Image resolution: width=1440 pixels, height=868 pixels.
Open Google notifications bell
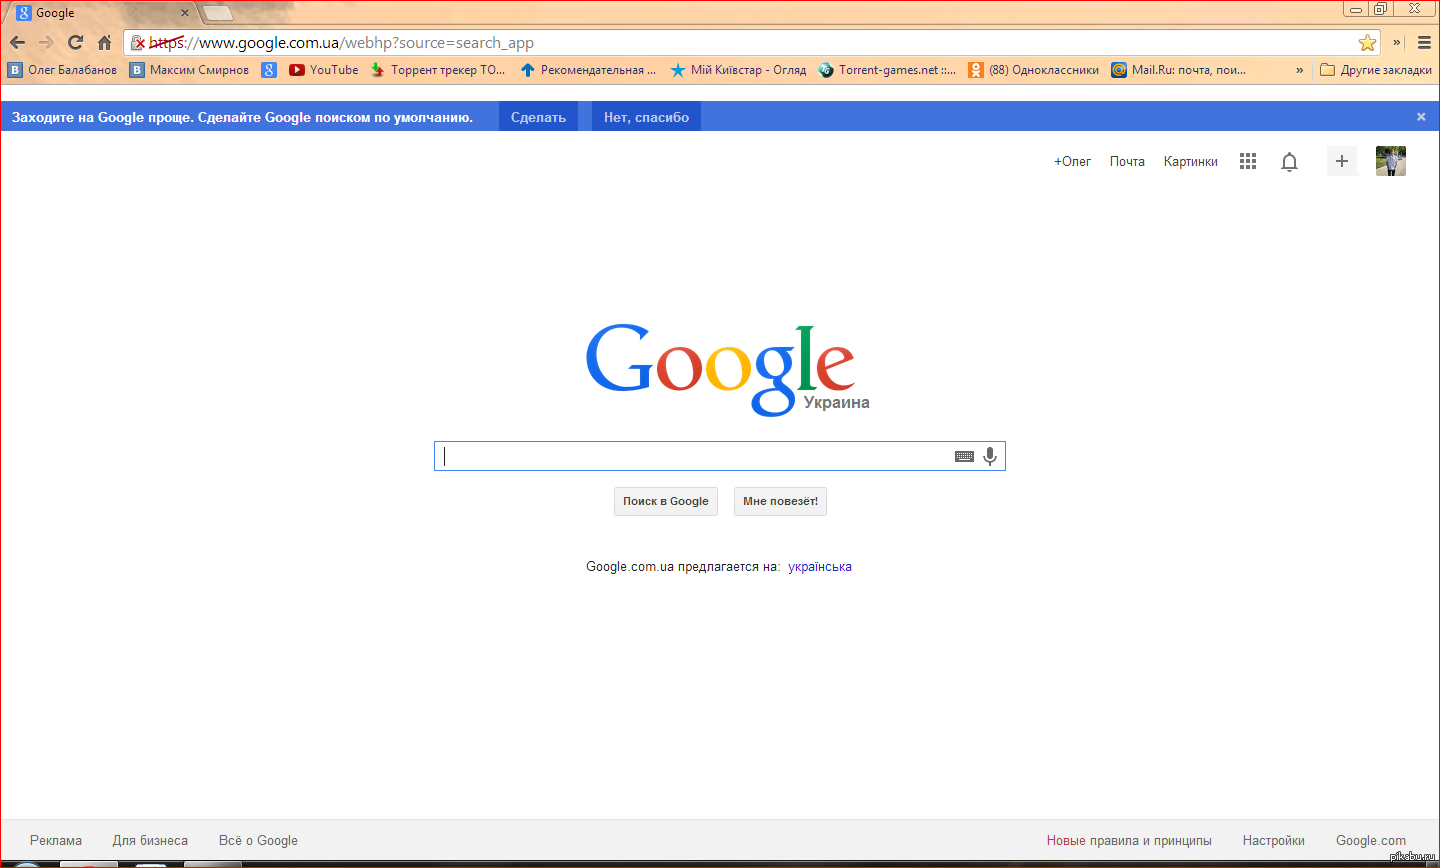(x=1289, y=162)
